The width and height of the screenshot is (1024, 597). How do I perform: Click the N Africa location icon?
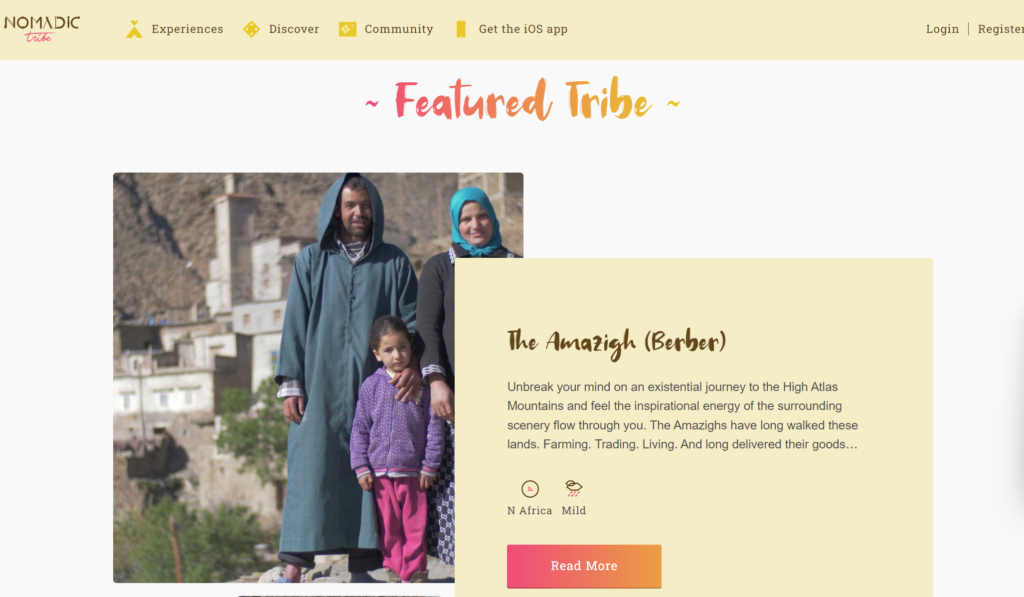coord(530,489)
